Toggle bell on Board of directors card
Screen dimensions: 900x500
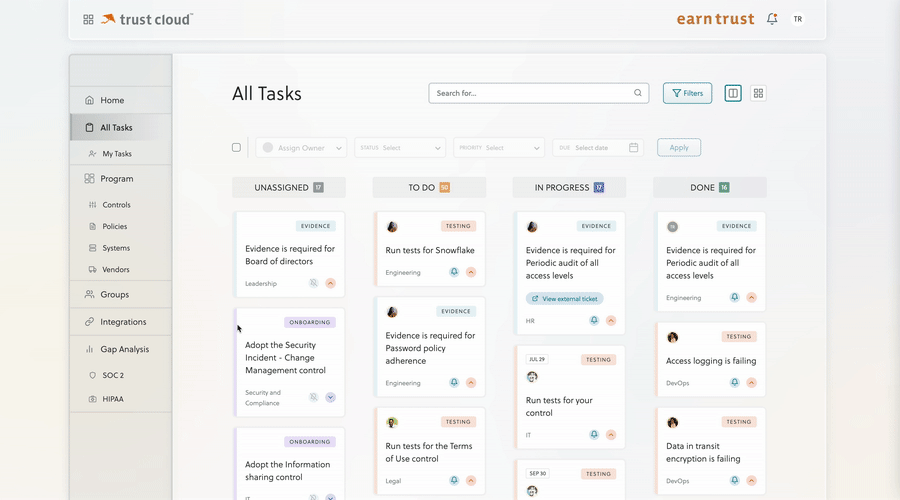313,283
